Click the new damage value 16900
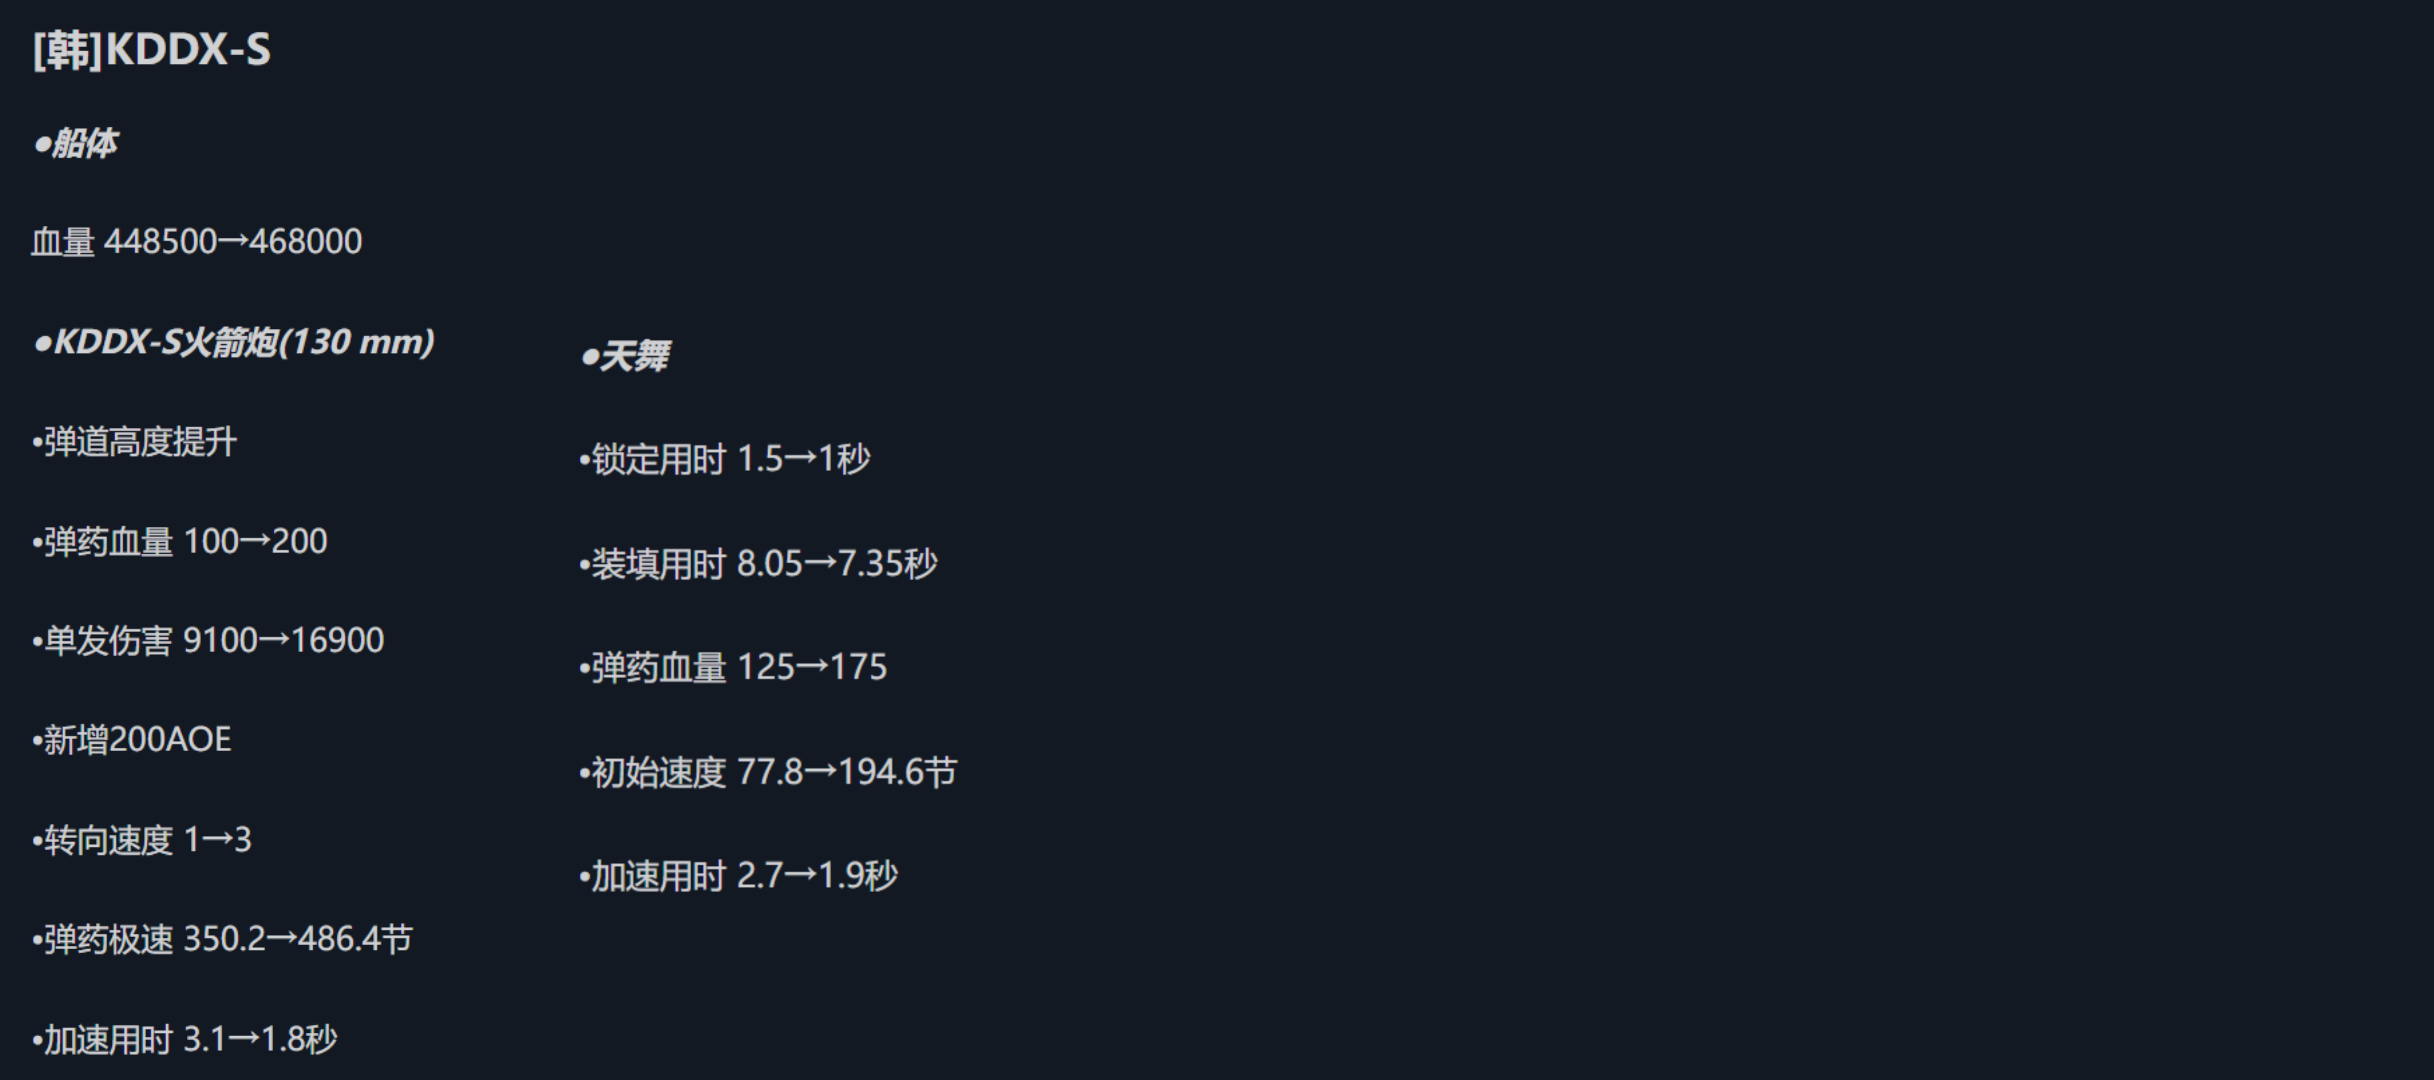Image resolution: width=2434 pixels, height=1080 pixels. coord(338,641)
